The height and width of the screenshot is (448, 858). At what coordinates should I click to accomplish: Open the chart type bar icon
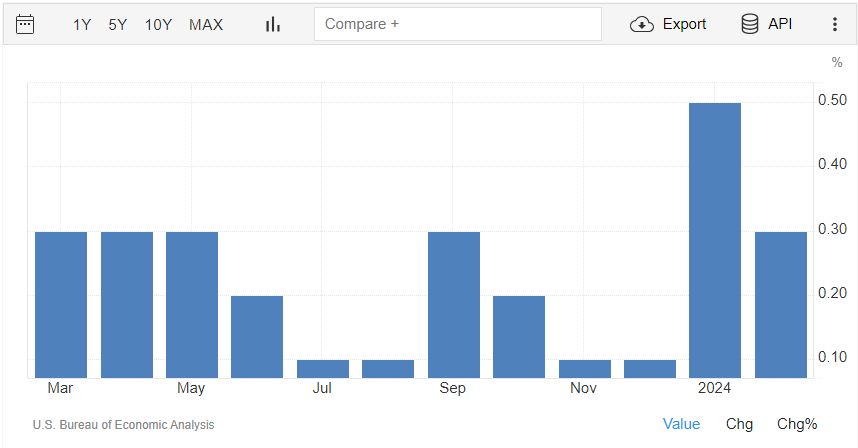272,24
